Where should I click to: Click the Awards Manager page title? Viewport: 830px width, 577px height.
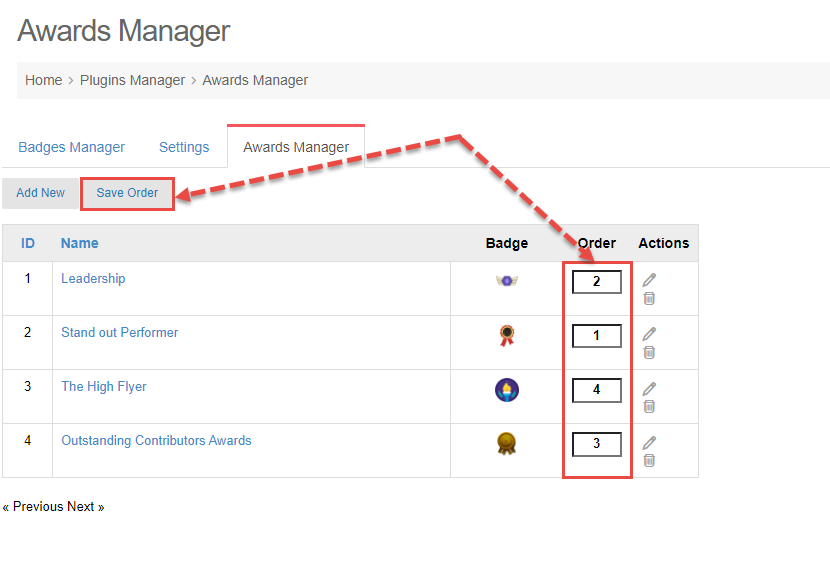(123, 31)
